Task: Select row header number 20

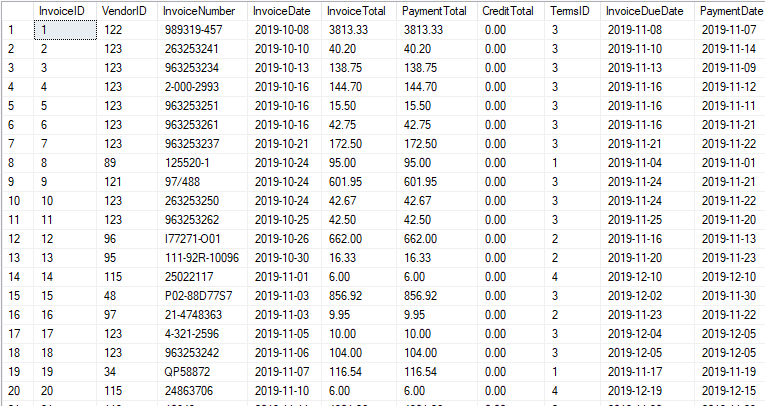Action: pyautogui.click(x=17, y=391)
